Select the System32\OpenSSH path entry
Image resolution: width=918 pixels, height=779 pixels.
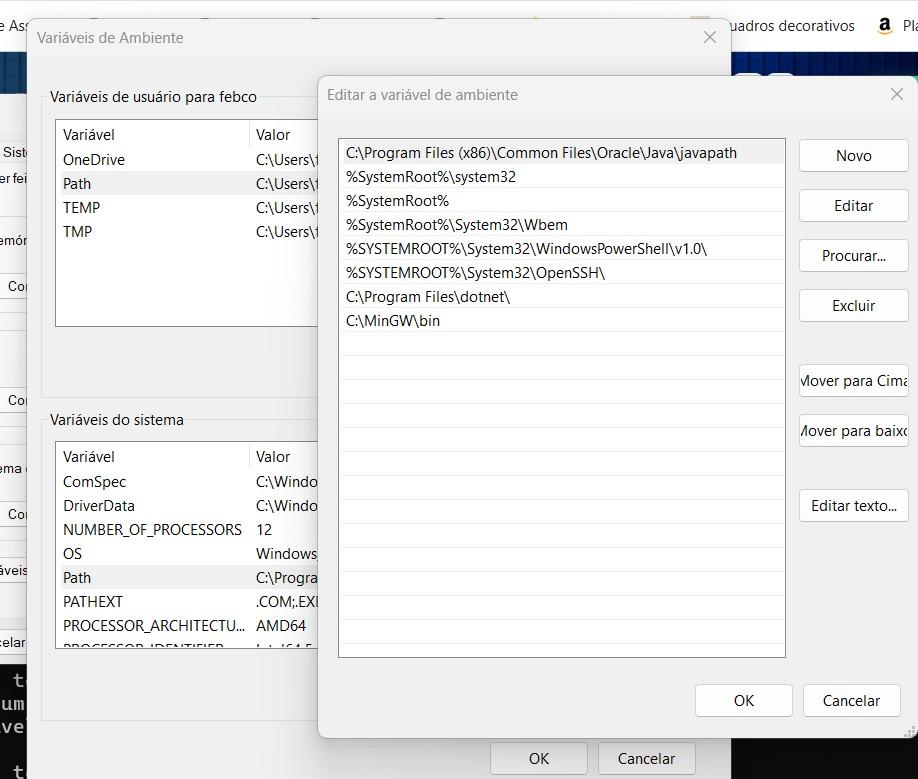[561, 273]
